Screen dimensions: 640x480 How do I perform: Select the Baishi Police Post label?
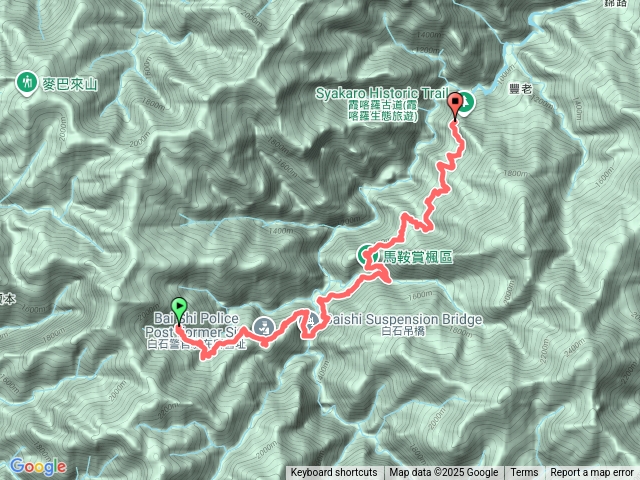[x=192, y=325]
